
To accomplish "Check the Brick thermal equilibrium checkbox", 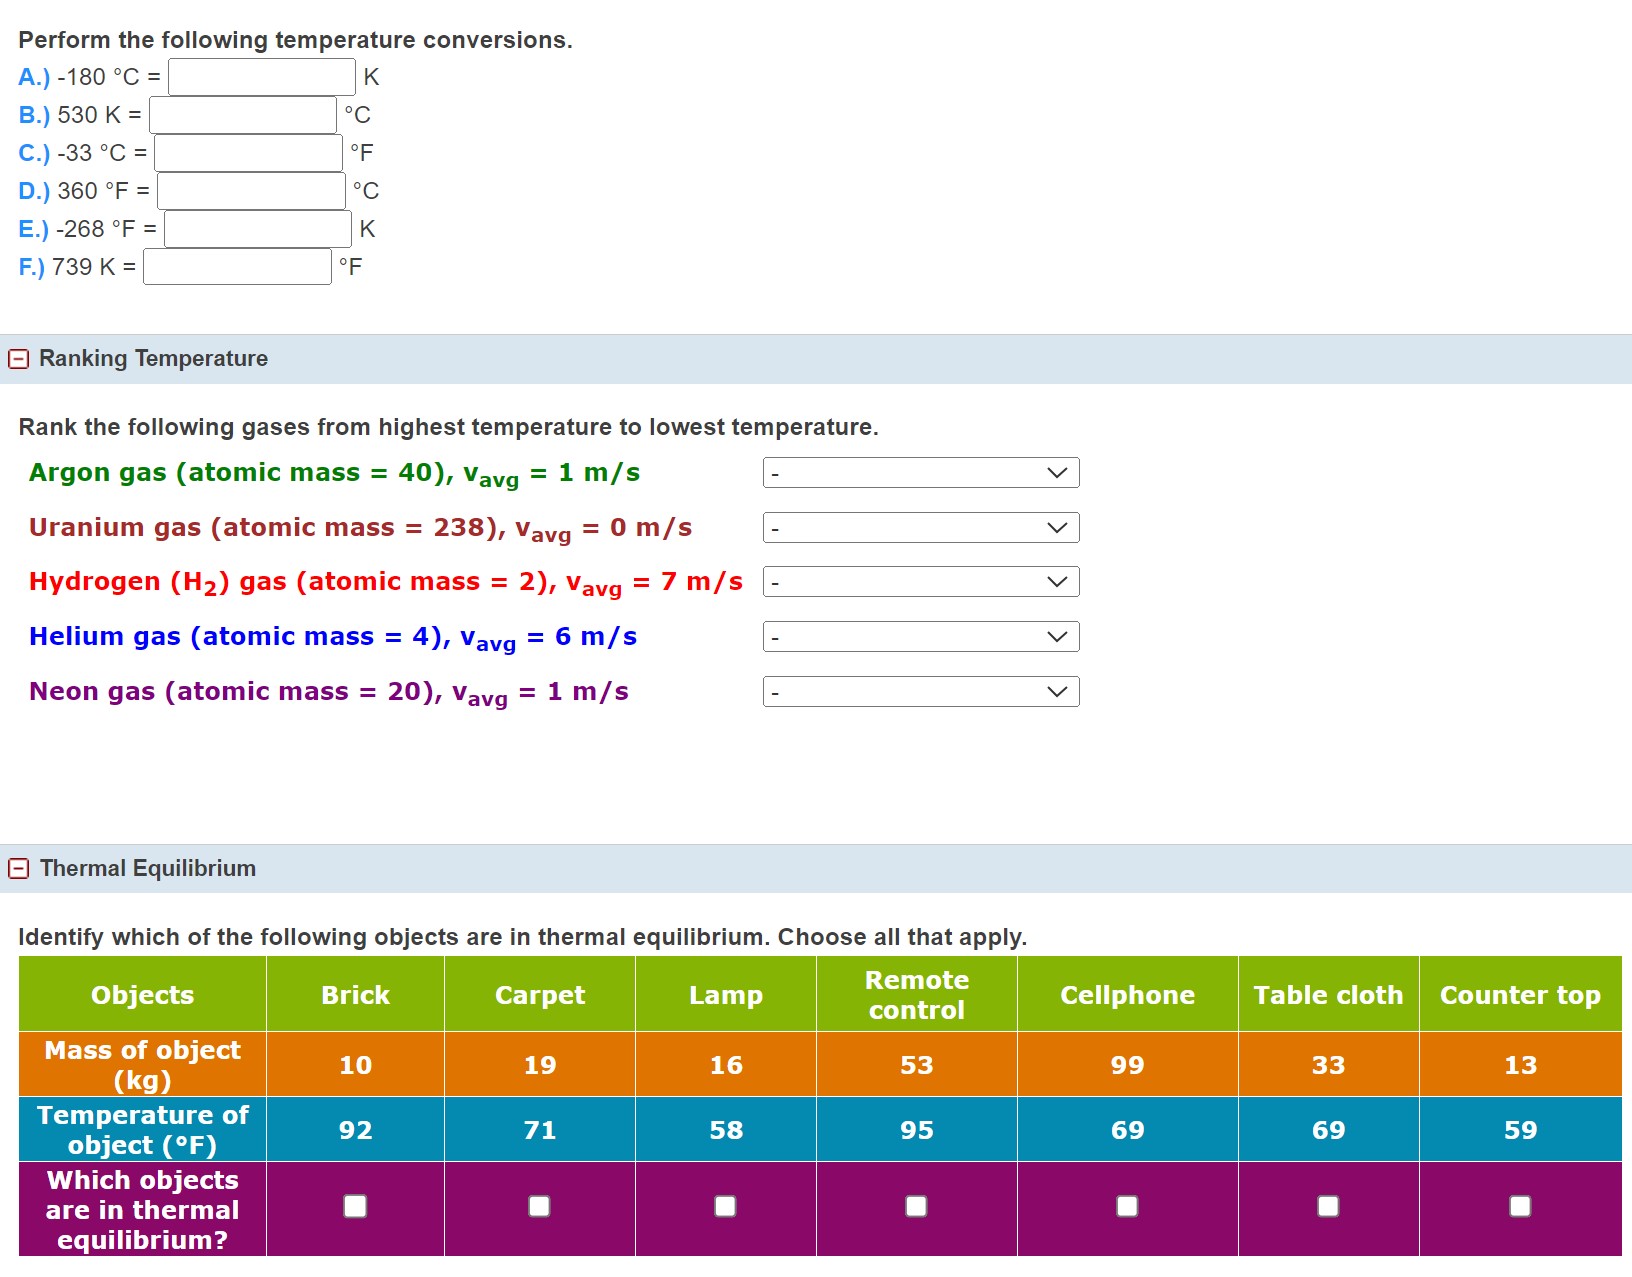I will (x=354, y=1207).
